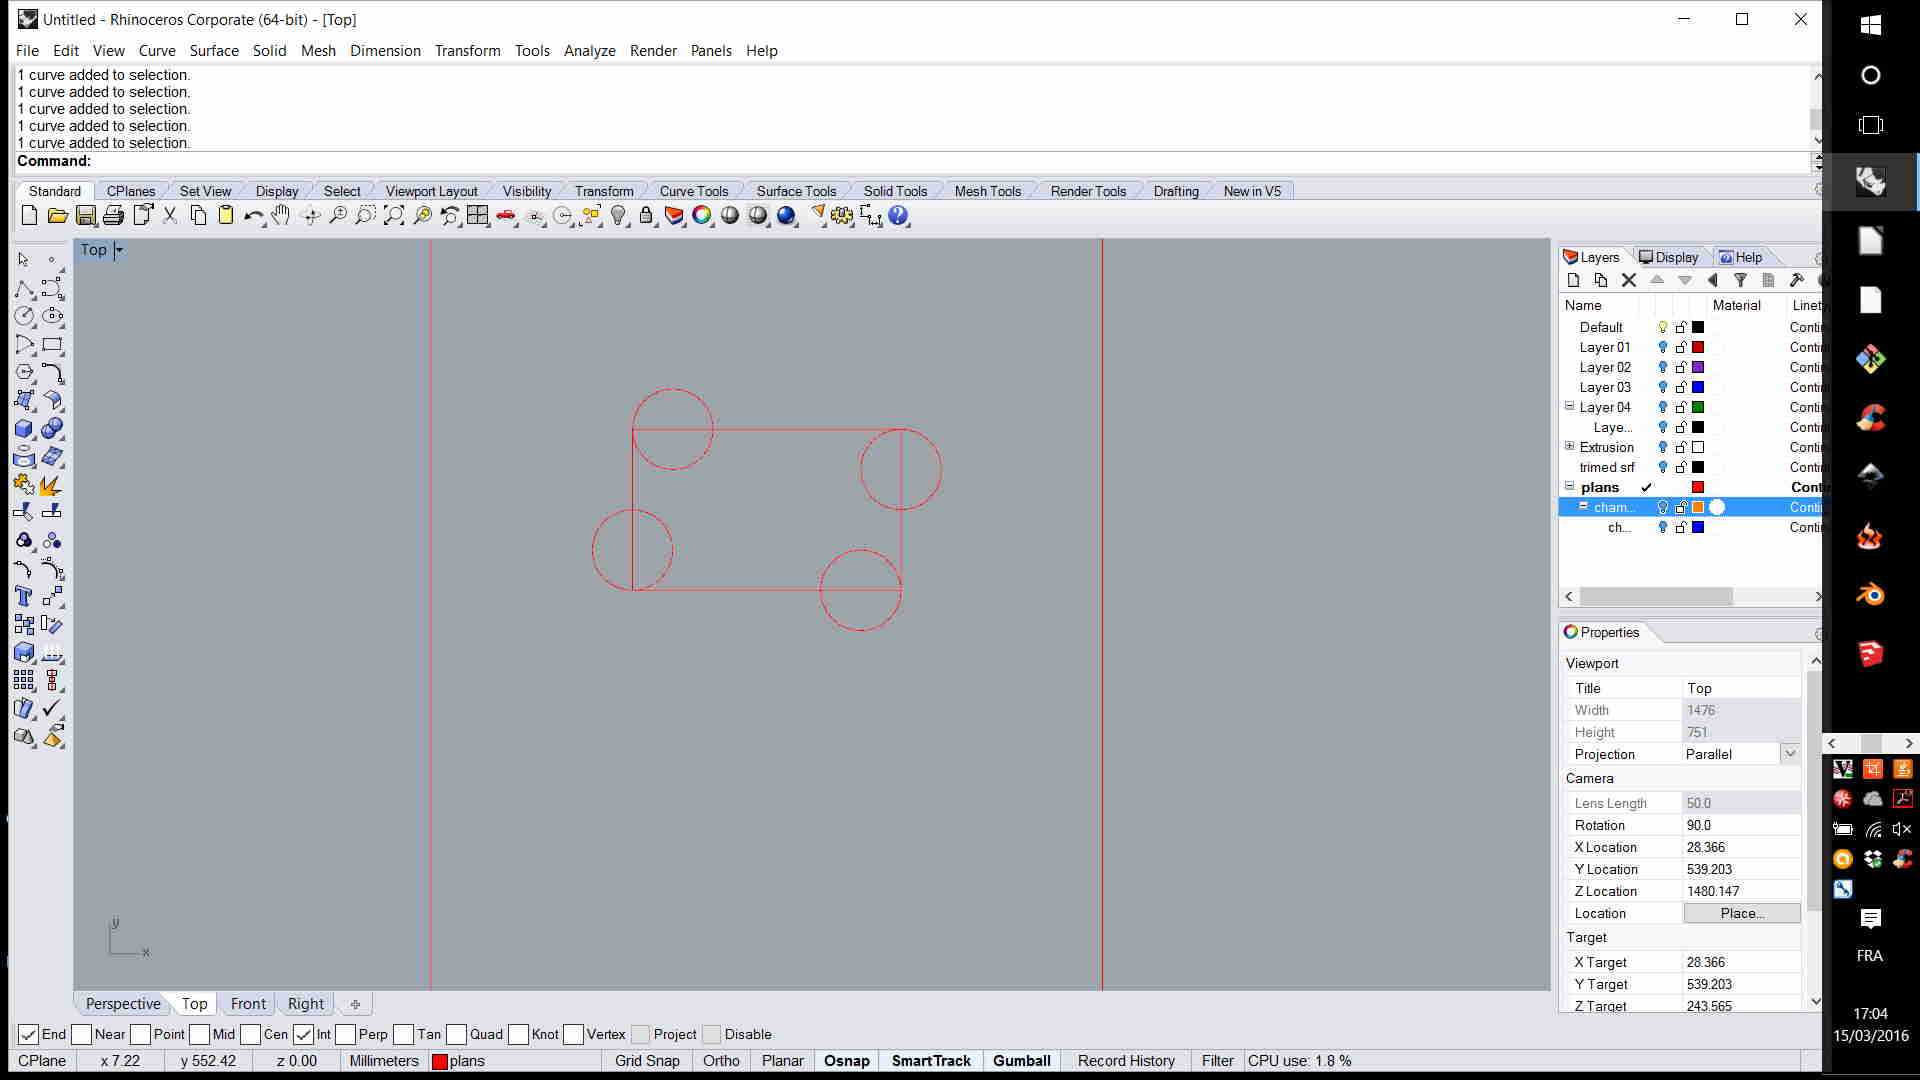
Task: Select the Pan hand tool
Action: click(x=281, y=216)
